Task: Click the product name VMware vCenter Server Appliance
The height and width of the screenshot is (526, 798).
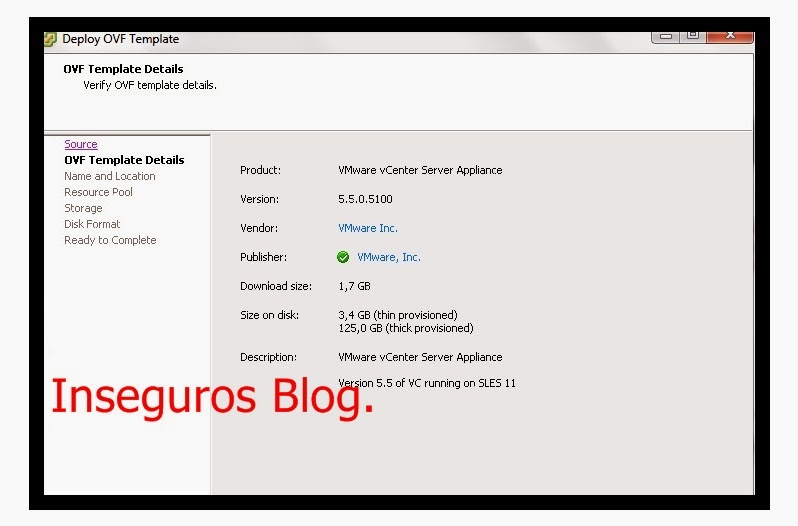Action: coord(420,170)
